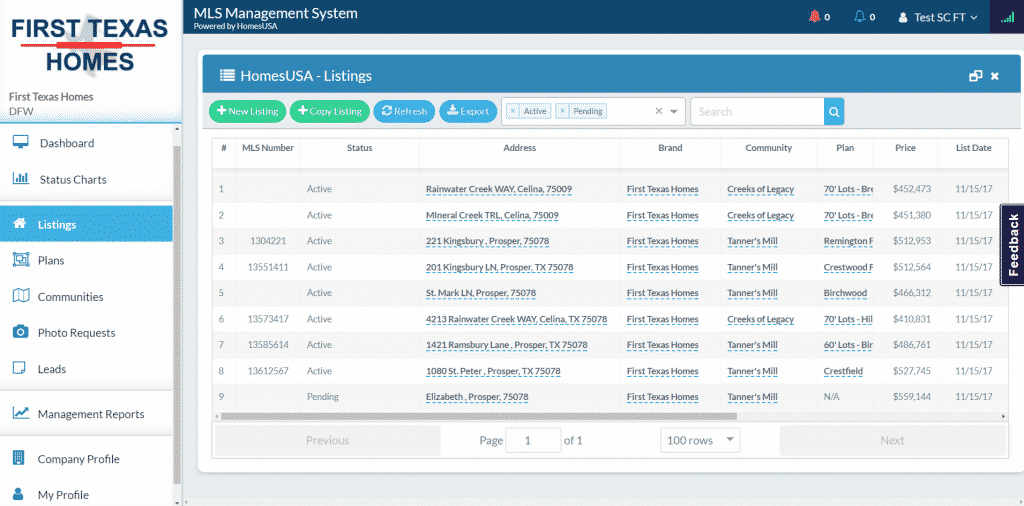
Task: Pop out the Listings panel window icon
Action: tap(975, 76)
